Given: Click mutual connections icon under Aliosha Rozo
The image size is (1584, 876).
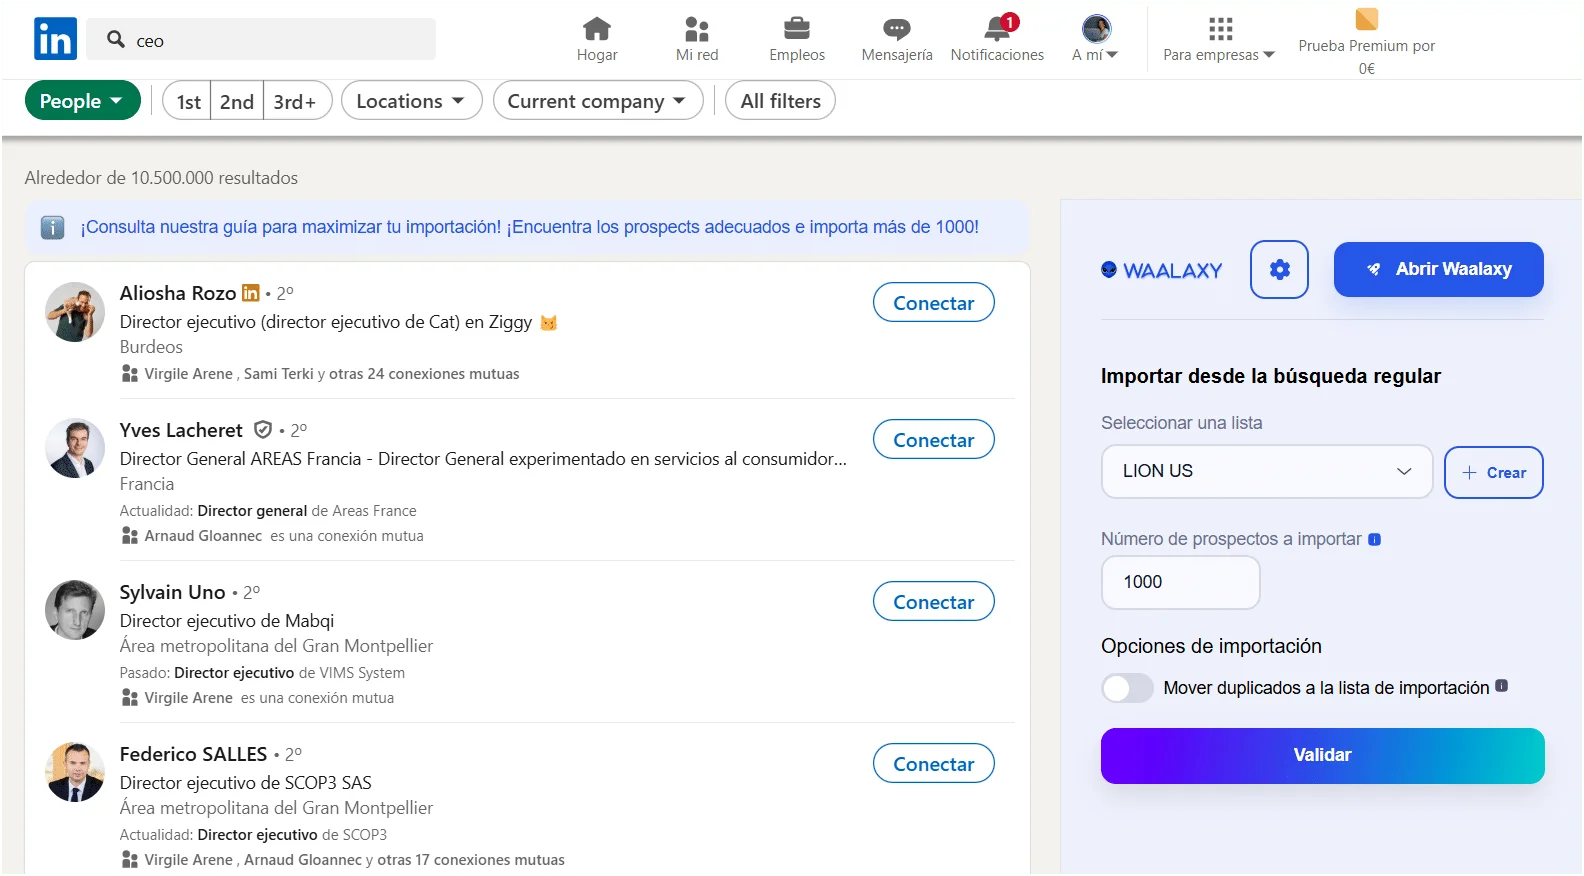Looking at the screenshot, I should coord(129,374).
